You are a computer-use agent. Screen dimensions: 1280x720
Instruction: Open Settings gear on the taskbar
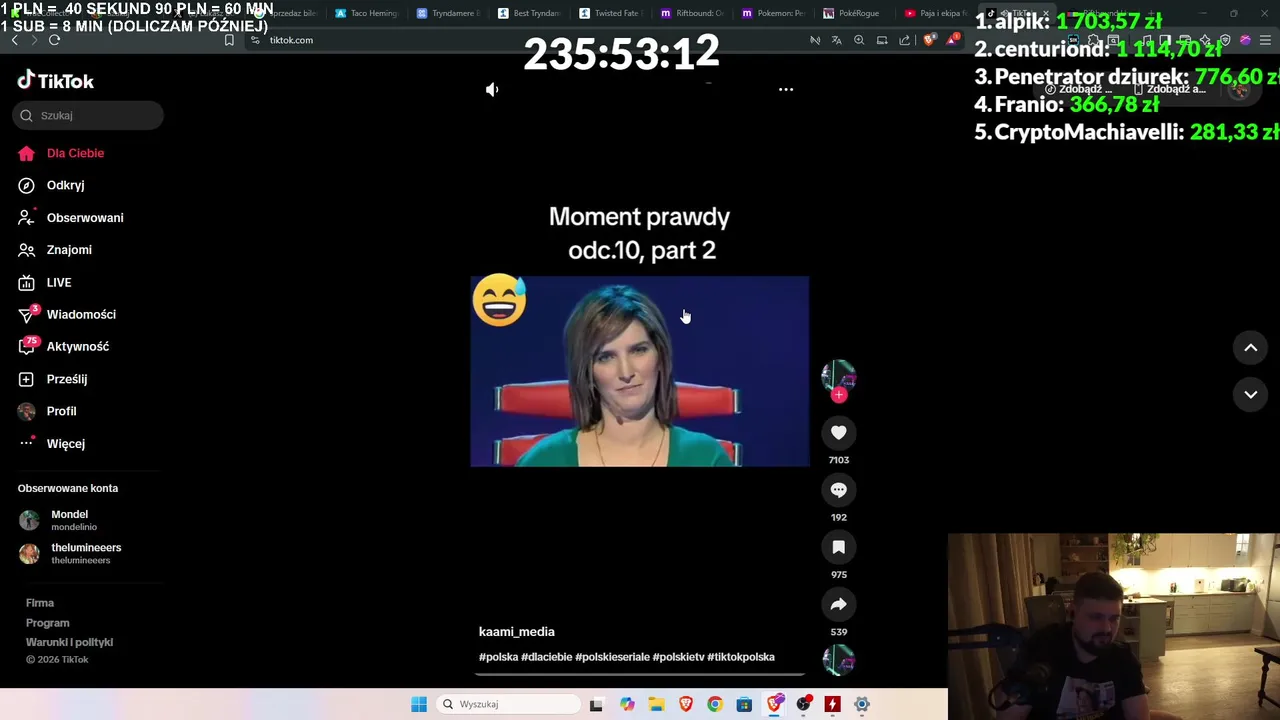point(861,704)
